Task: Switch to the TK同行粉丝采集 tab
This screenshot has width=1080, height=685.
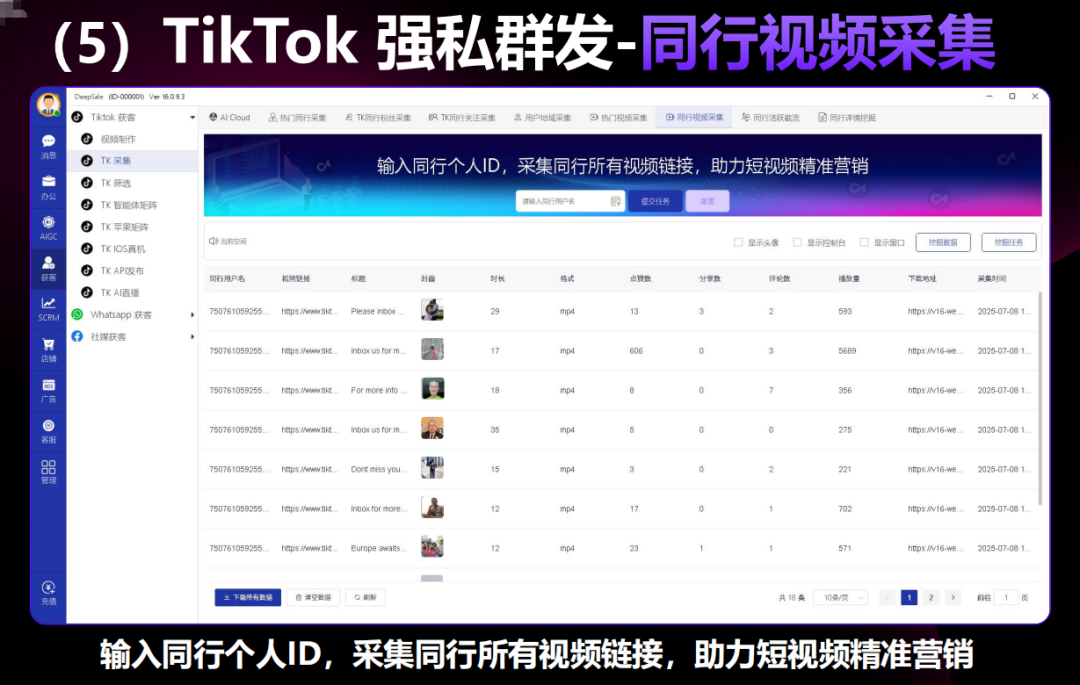Action: tap(377, 118)
